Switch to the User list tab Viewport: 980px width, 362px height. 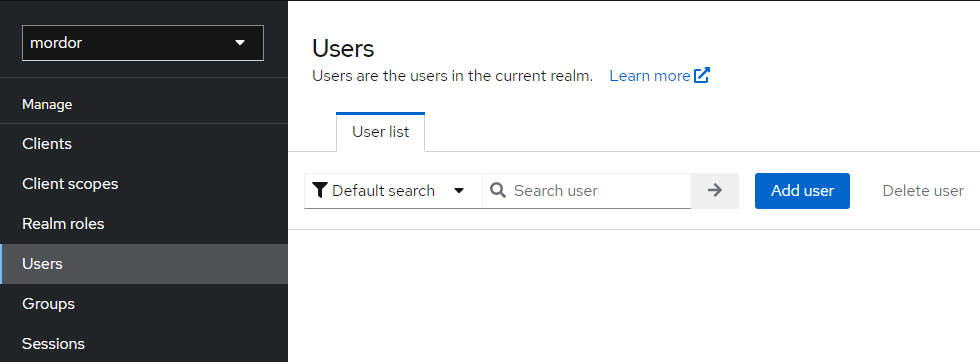pos(381,132)
